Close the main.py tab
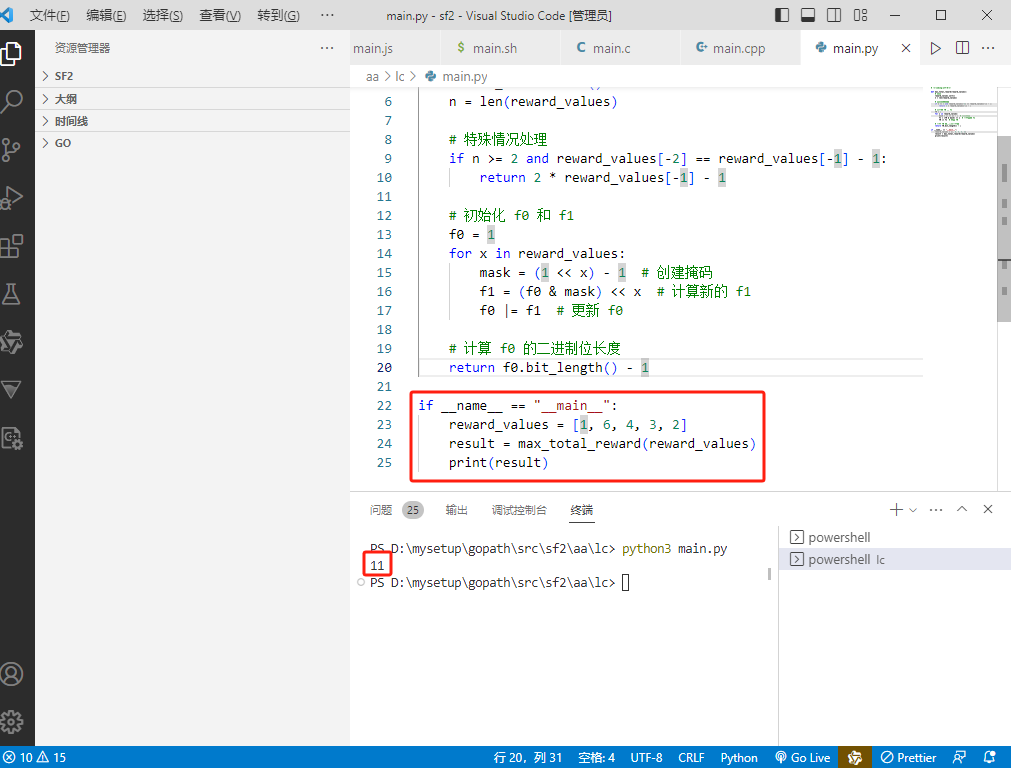This screenshot has height=768, width=1011. [x=906, y=48]
